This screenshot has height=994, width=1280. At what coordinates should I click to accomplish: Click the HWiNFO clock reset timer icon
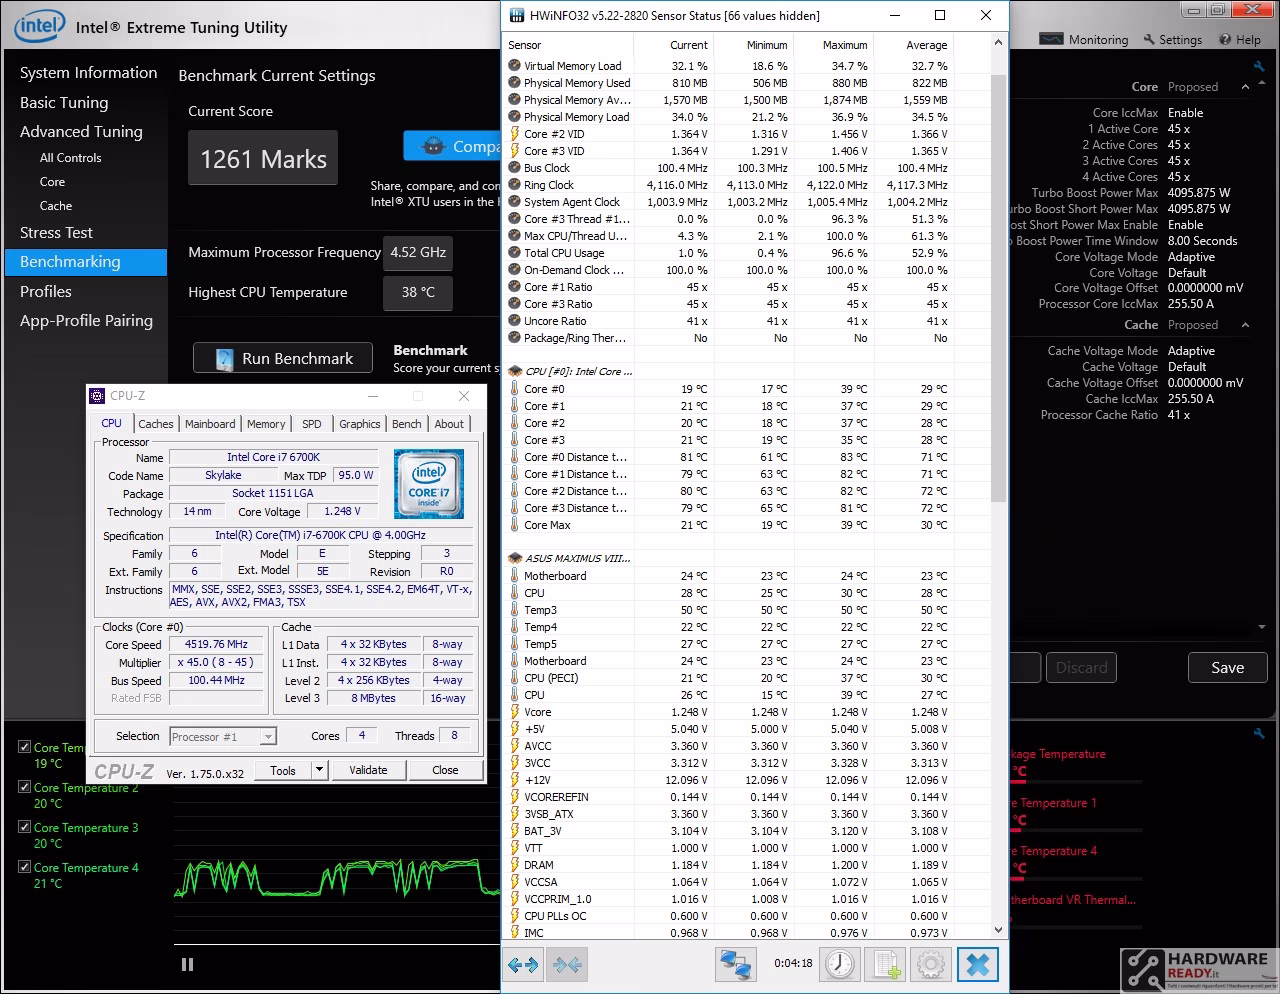[840, 965]
